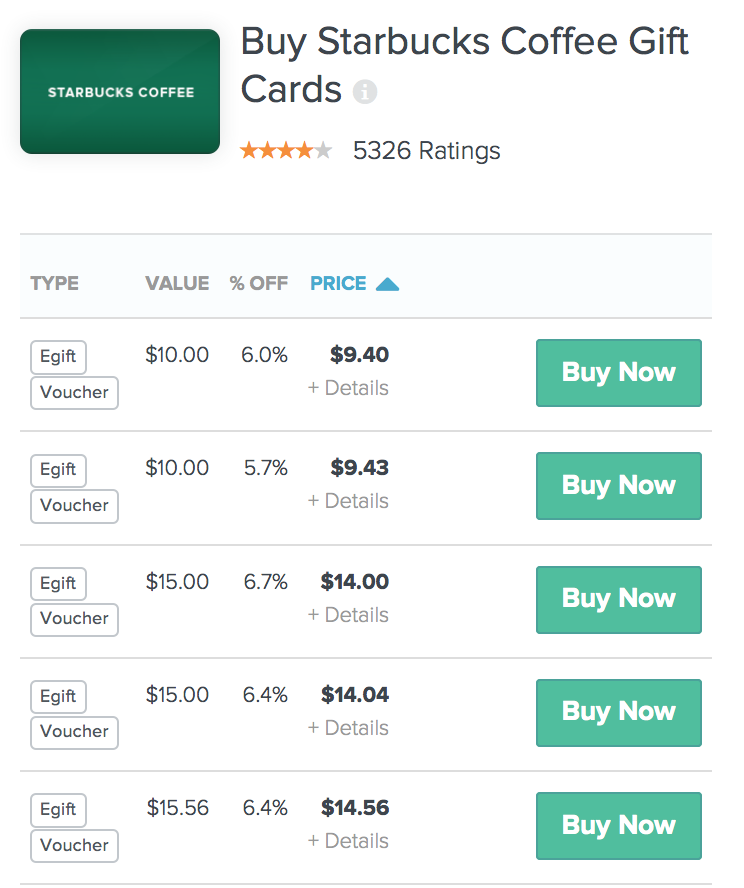This screenshot has height=888, width=744.
Task: Click the Egift tag in first row
Action: click(x=58, y=357)
